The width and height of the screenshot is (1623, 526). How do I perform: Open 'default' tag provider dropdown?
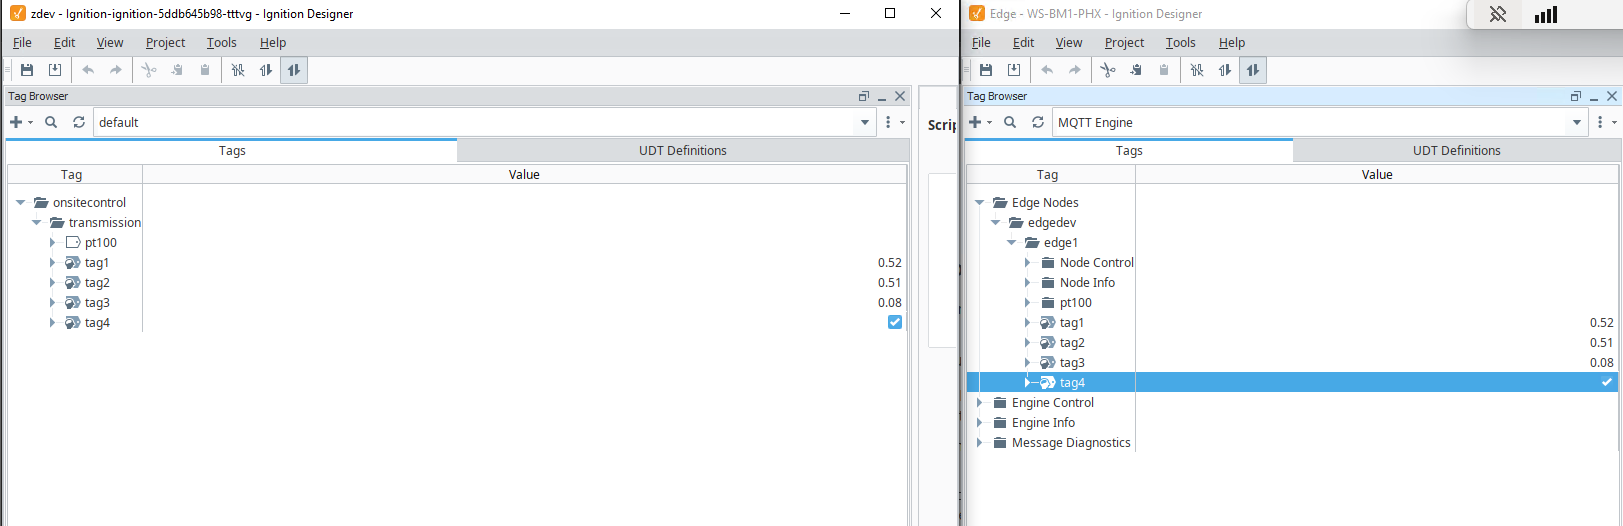(865, 122)
